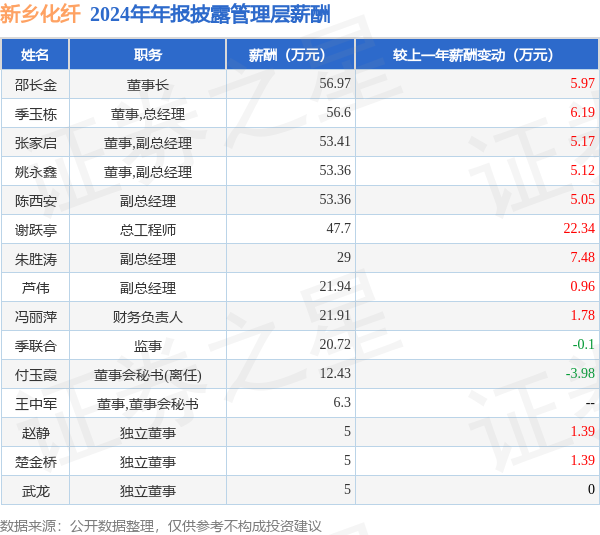
Task: Click salary value 21.94
Action: pos(335,286)
